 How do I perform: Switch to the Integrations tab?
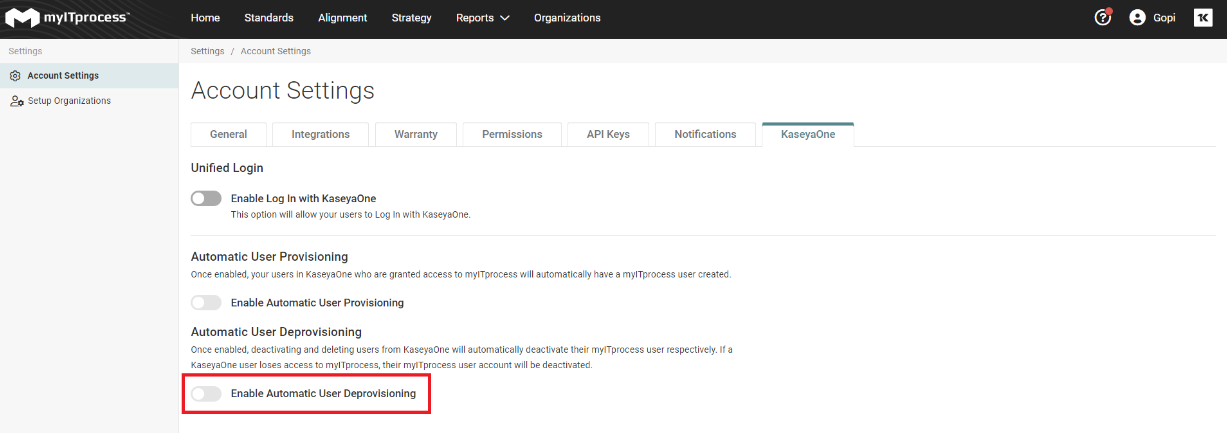pos(321,134)
